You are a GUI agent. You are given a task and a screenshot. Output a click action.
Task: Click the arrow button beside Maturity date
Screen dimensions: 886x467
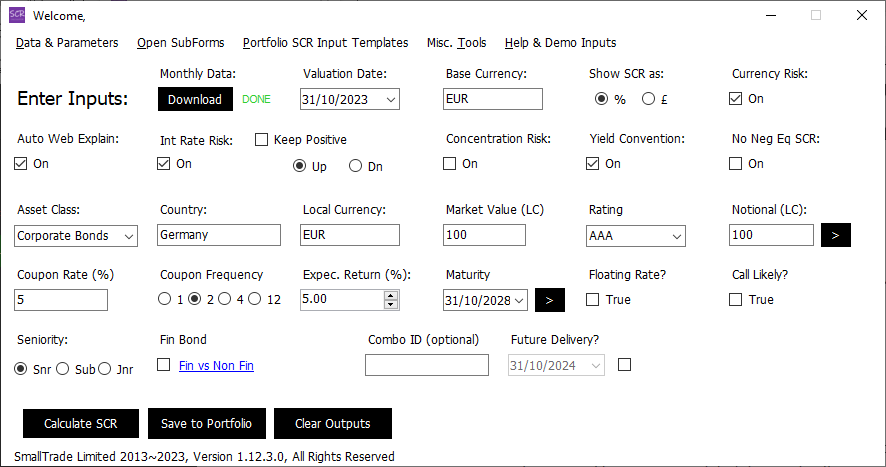[550, 300]
